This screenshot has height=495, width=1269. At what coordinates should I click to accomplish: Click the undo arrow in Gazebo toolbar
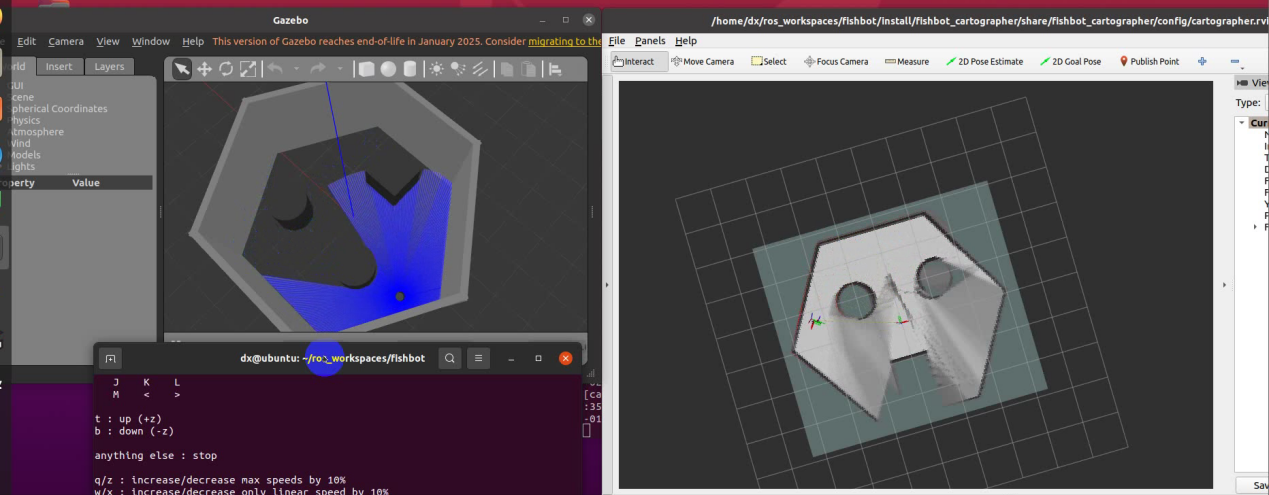tap(274, 69)
